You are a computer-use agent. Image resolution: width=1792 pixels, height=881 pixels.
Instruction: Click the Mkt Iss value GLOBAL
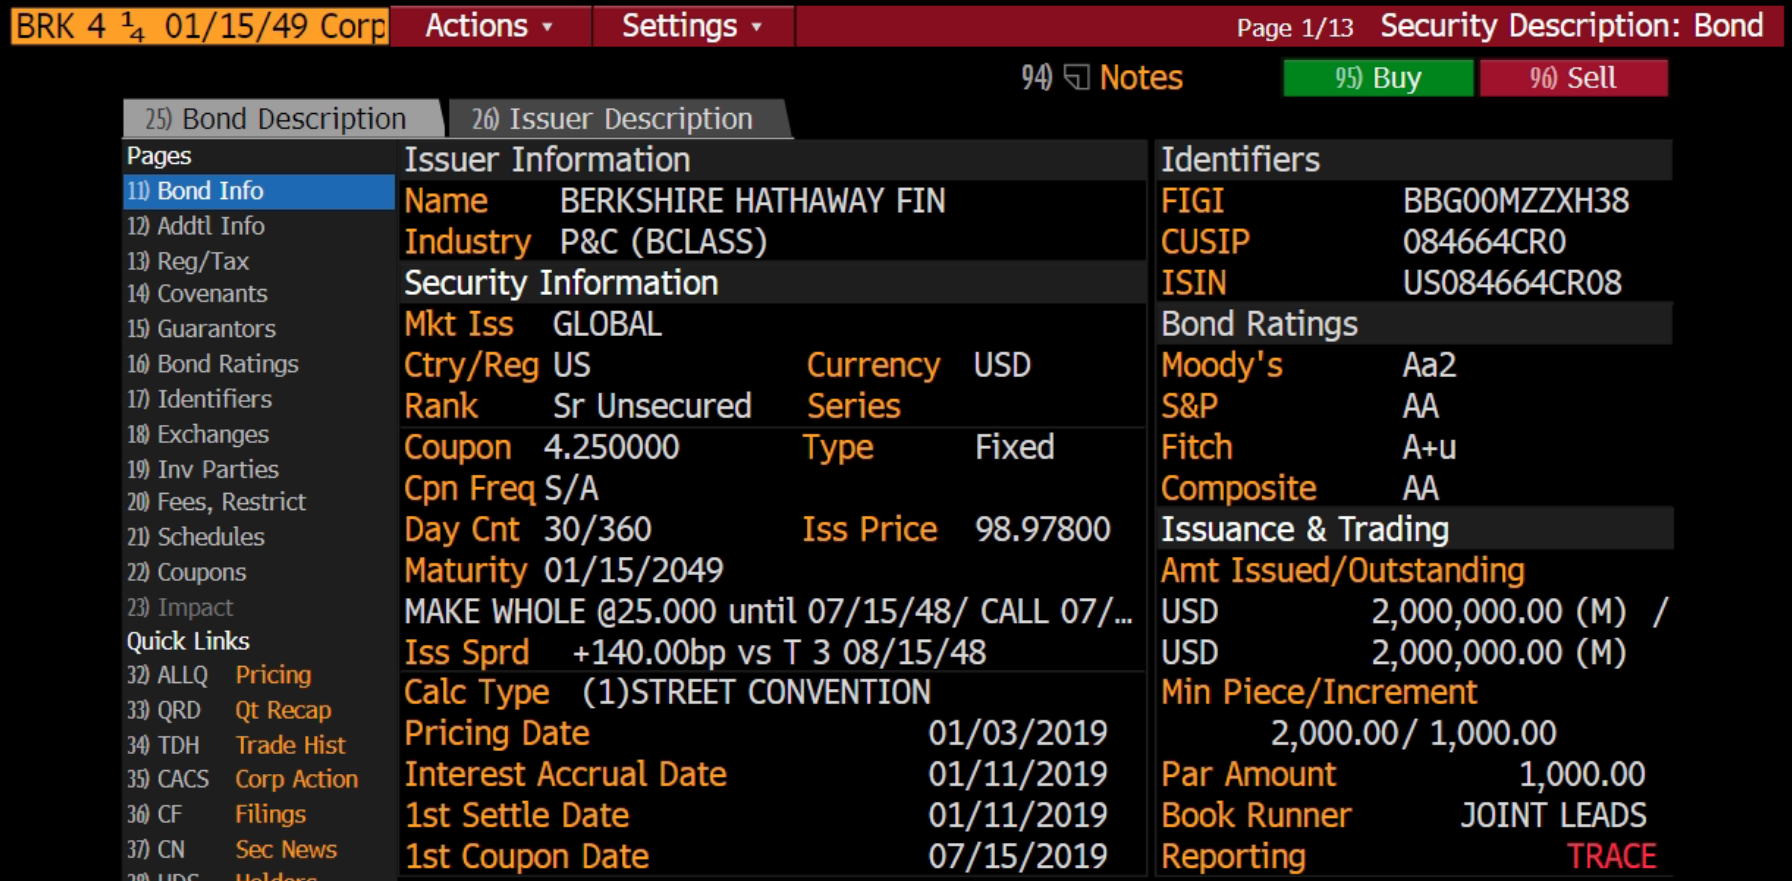pyautogui.click(x=607, y=324)
